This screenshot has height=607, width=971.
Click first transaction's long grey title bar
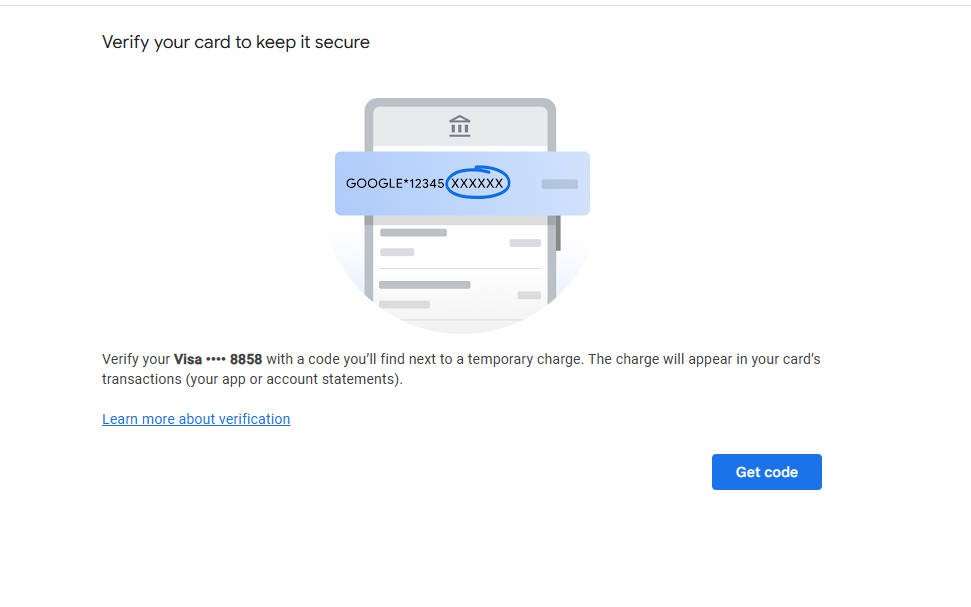click(413, 233)
